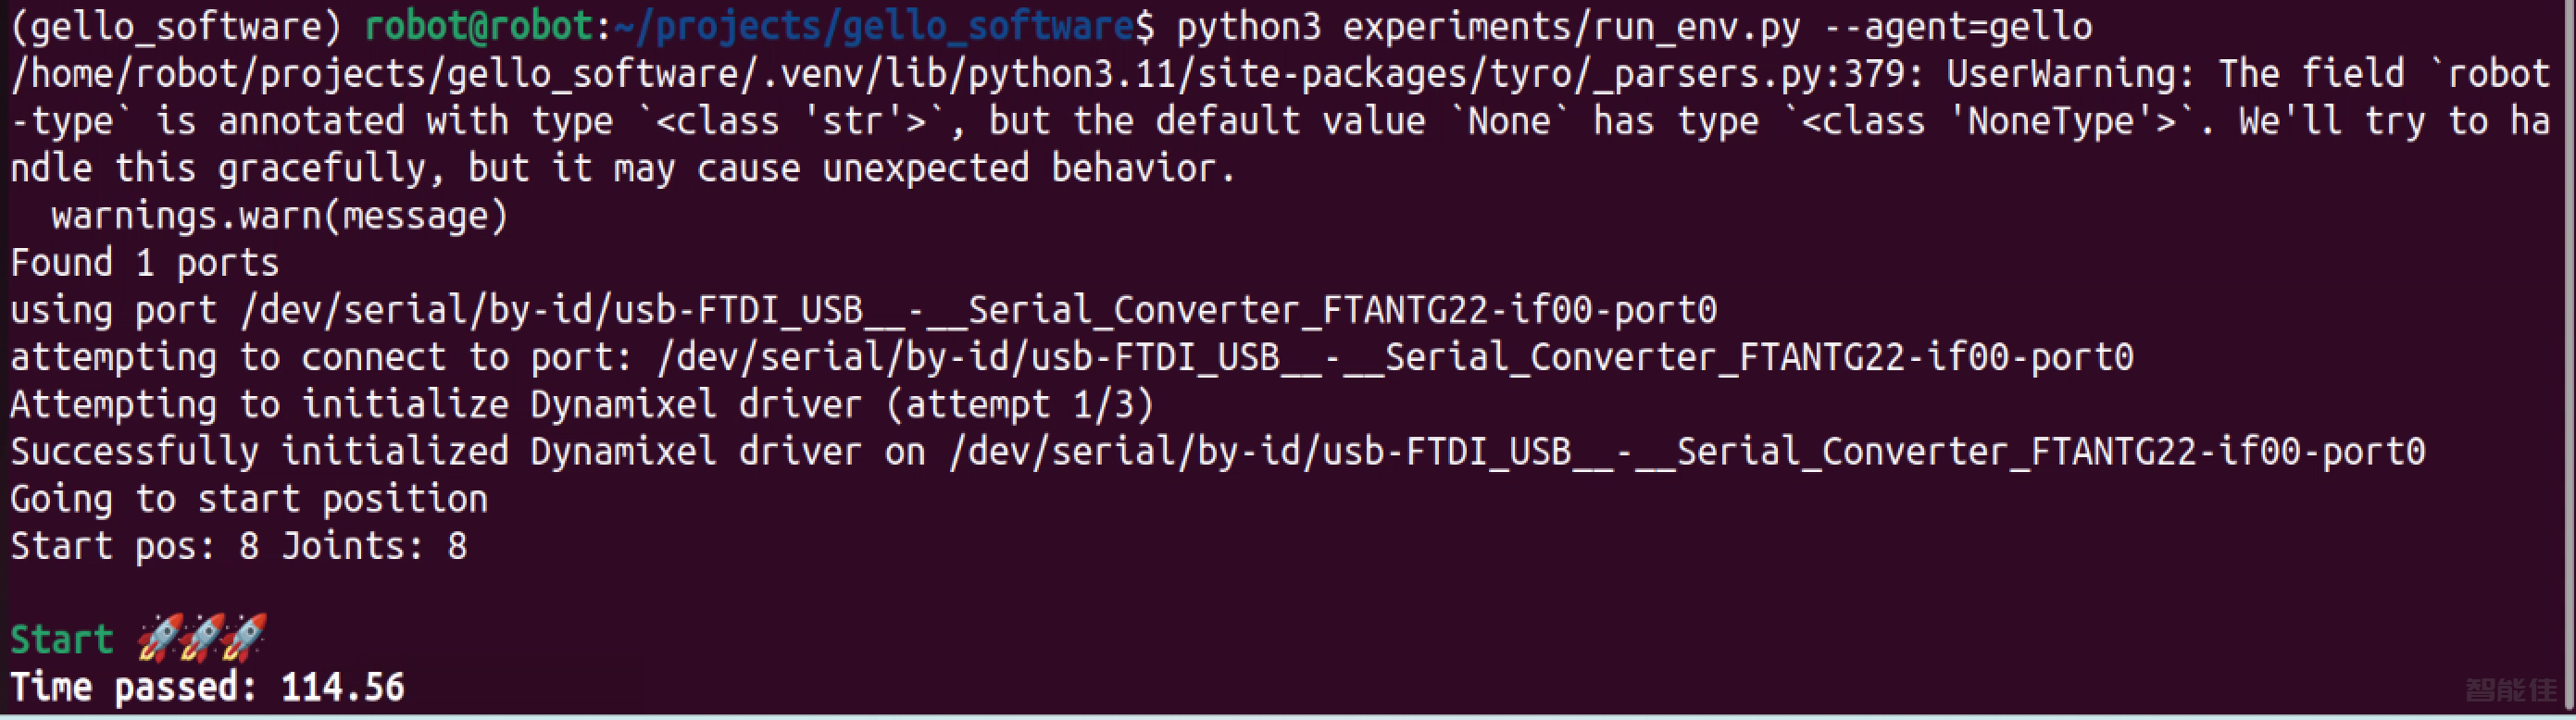Click the green "robot@robot" prompt text
Image resolution: width=2576 pixels, height=720 pixels.
[x=479, y=26]
